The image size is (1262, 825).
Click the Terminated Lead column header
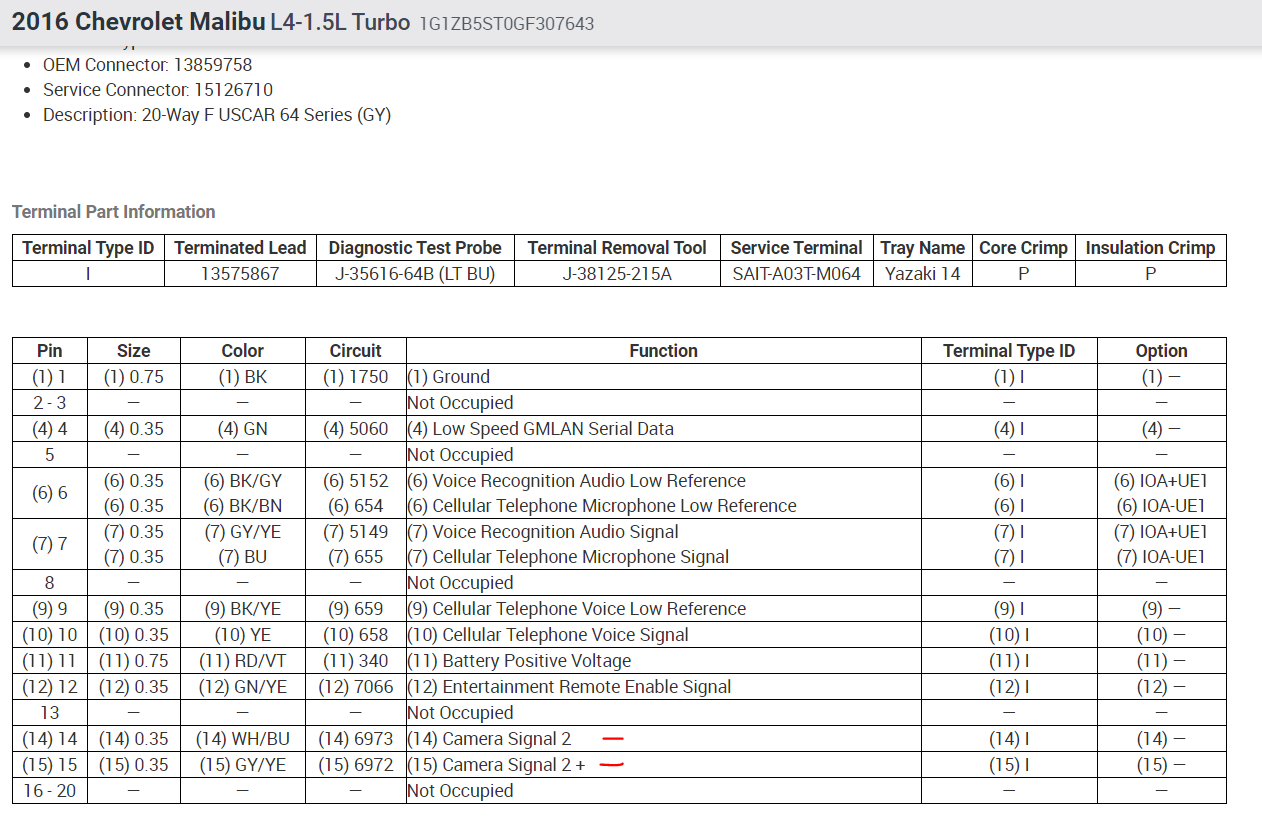(240, 248)
